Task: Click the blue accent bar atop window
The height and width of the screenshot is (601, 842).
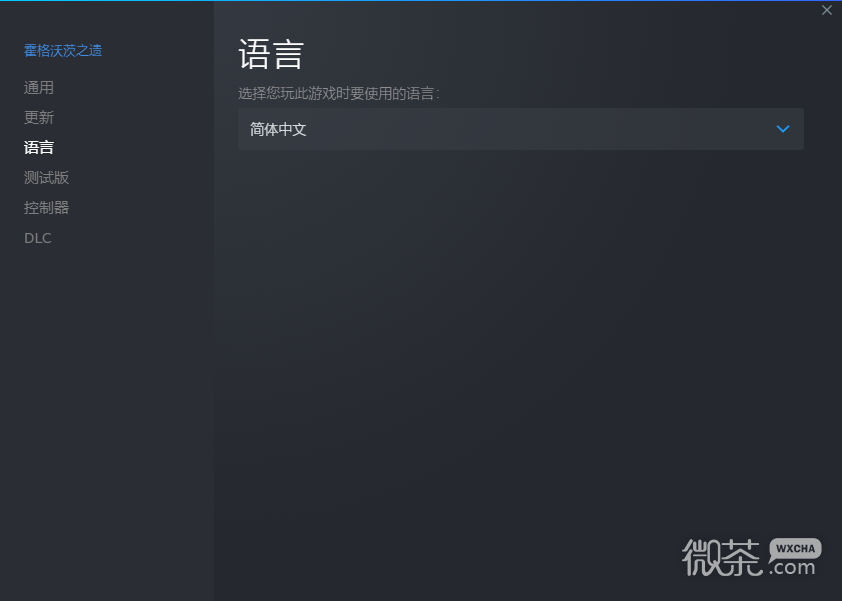Action: click(x=421, y=1)
